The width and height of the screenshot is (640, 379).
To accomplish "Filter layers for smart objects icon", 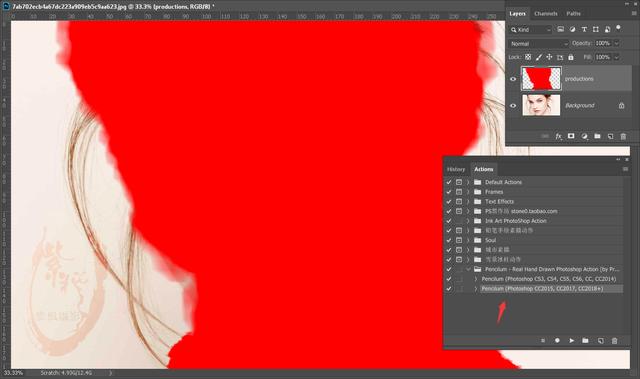I will pos(607,29).
